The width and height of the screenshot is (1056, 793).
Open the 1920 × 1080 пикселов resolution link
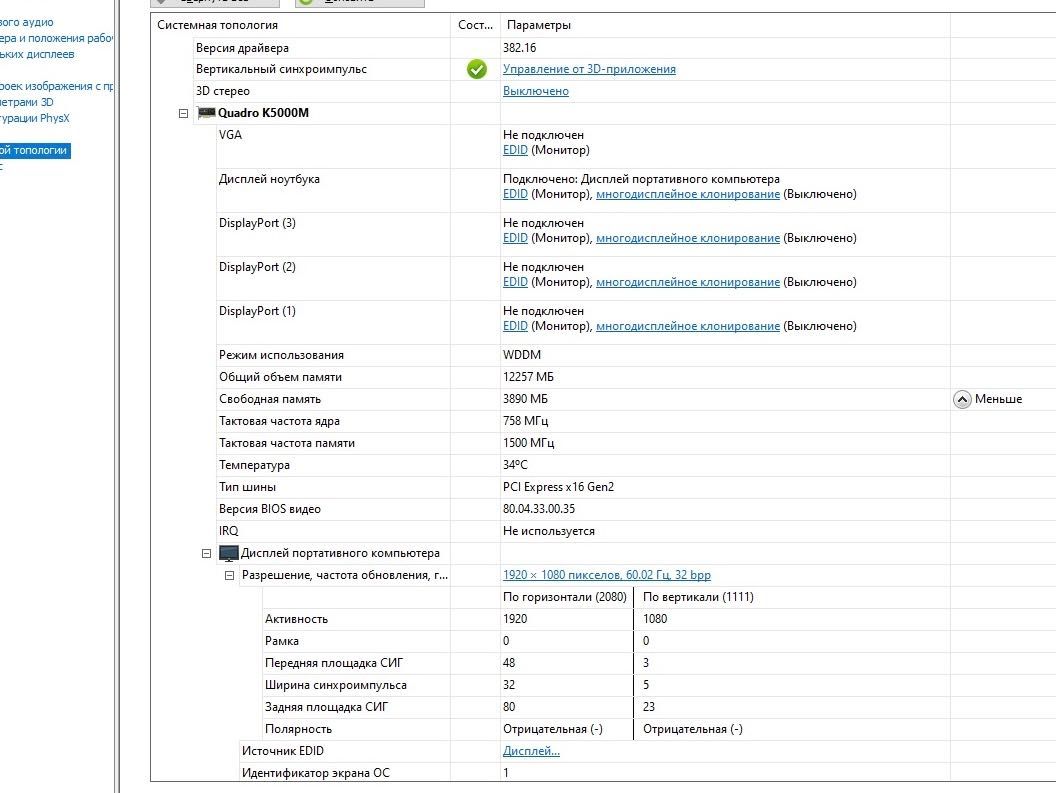(607, 575)
